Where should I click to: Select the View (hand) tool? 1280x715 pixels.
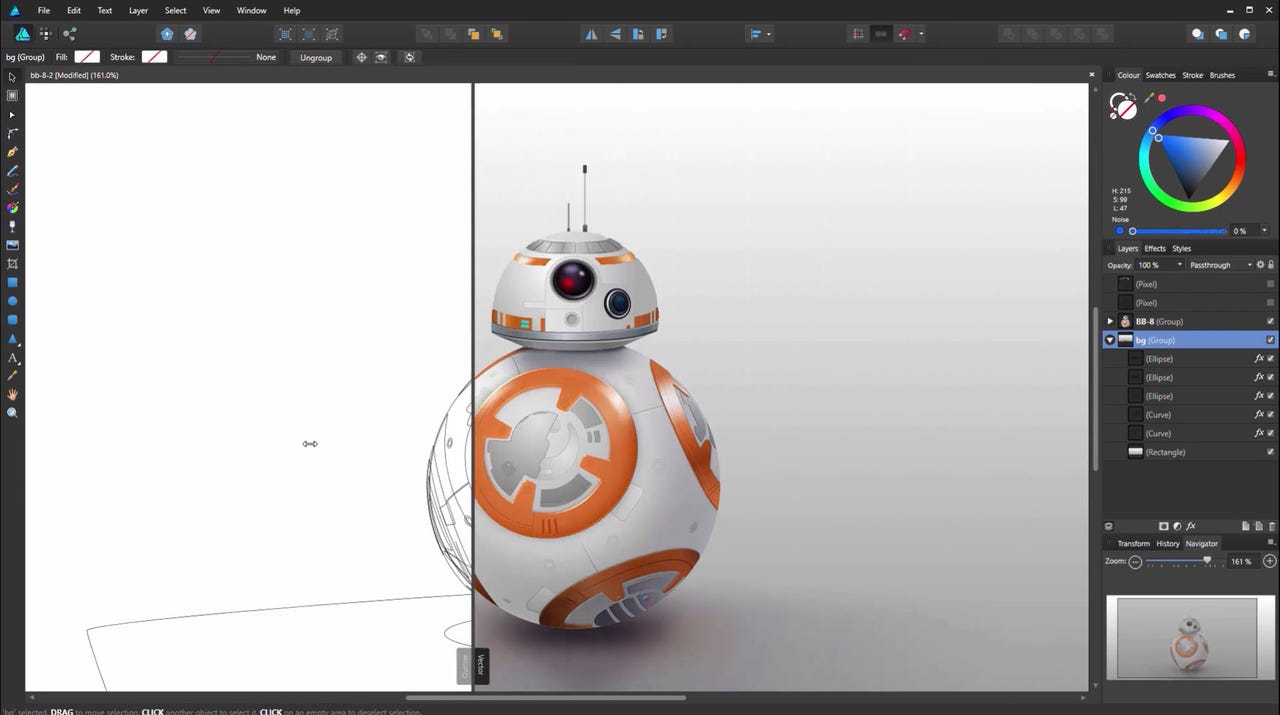(12, 394)
